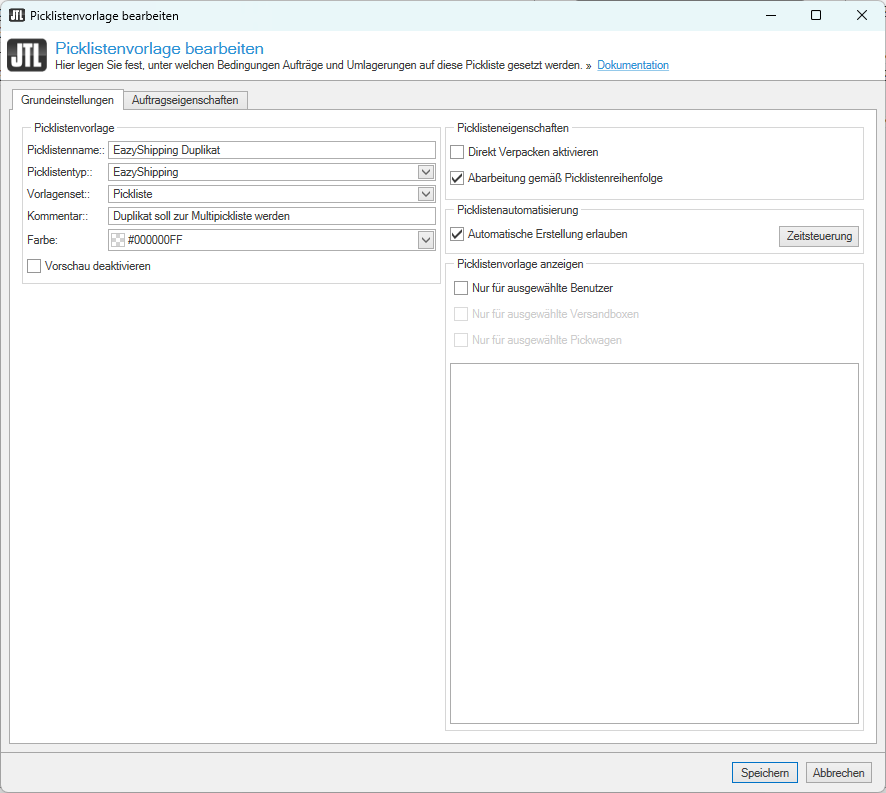Uncheck Automatische Erstellung erlauben
Viewport: 886px width, 793px height.
(457, 234)
